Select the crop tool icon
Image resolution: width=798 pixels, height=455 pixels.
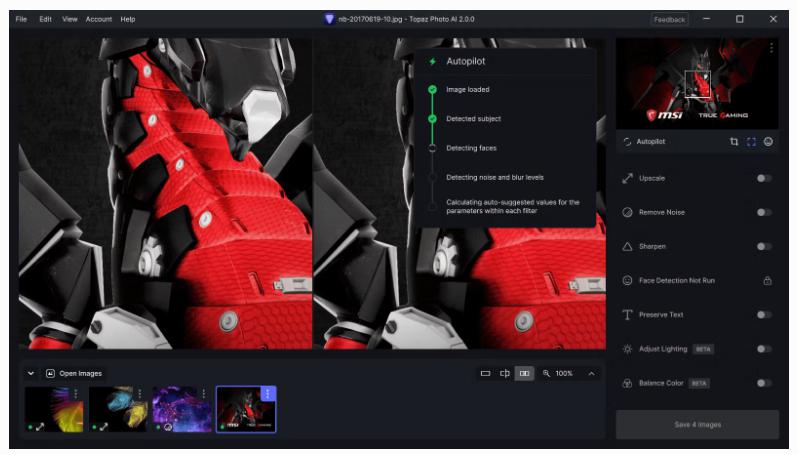[x=734, y=142]
